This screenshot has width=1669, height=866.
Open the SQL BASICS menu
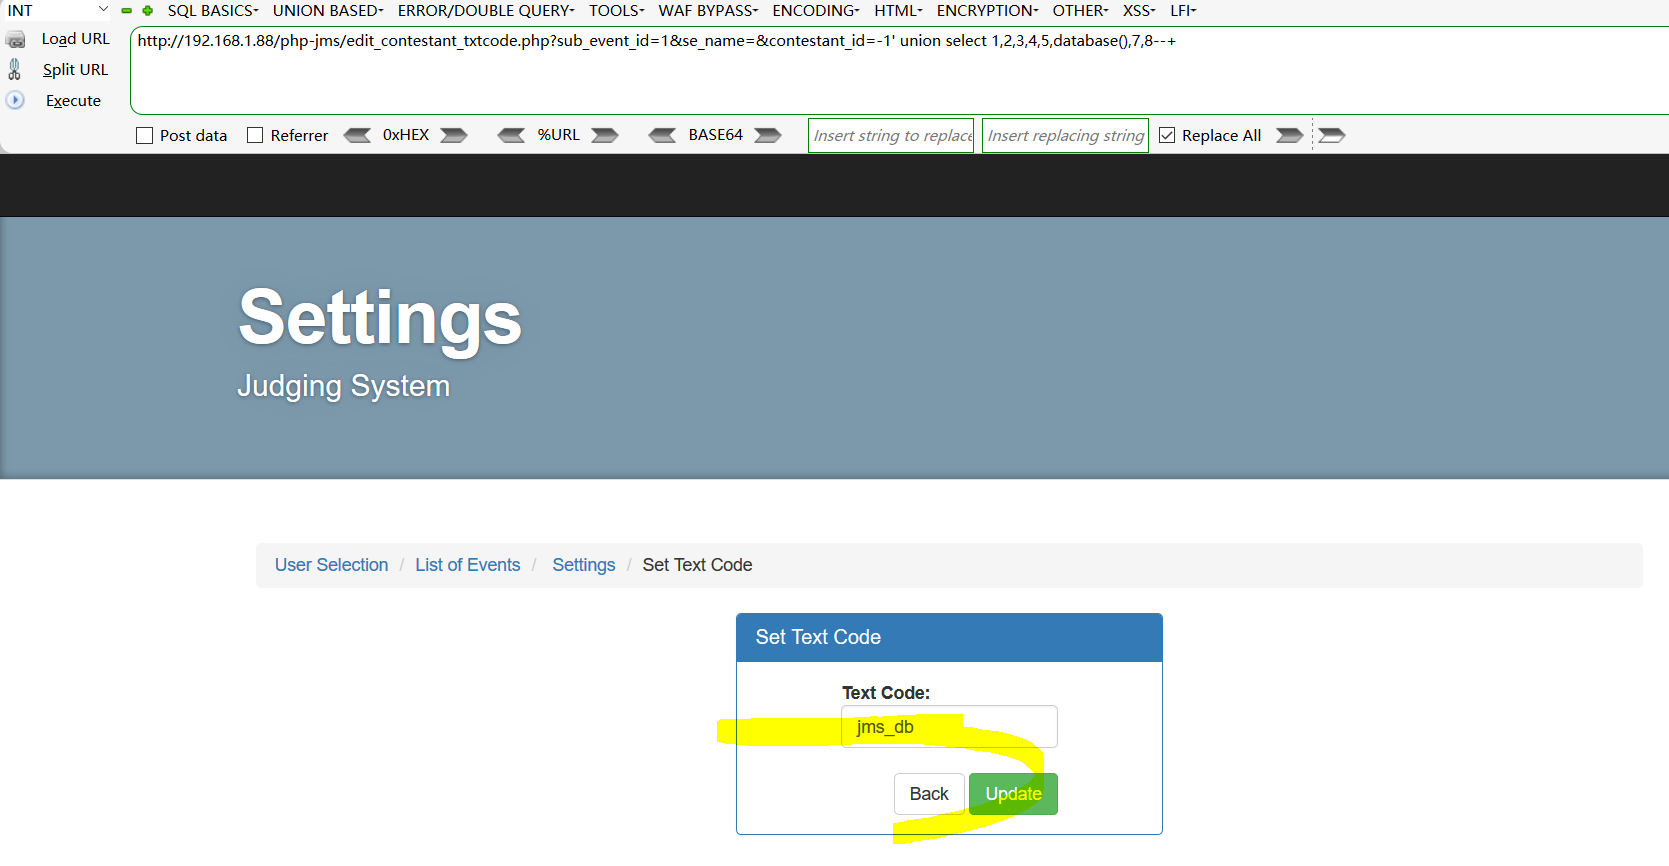pos(213,10)
